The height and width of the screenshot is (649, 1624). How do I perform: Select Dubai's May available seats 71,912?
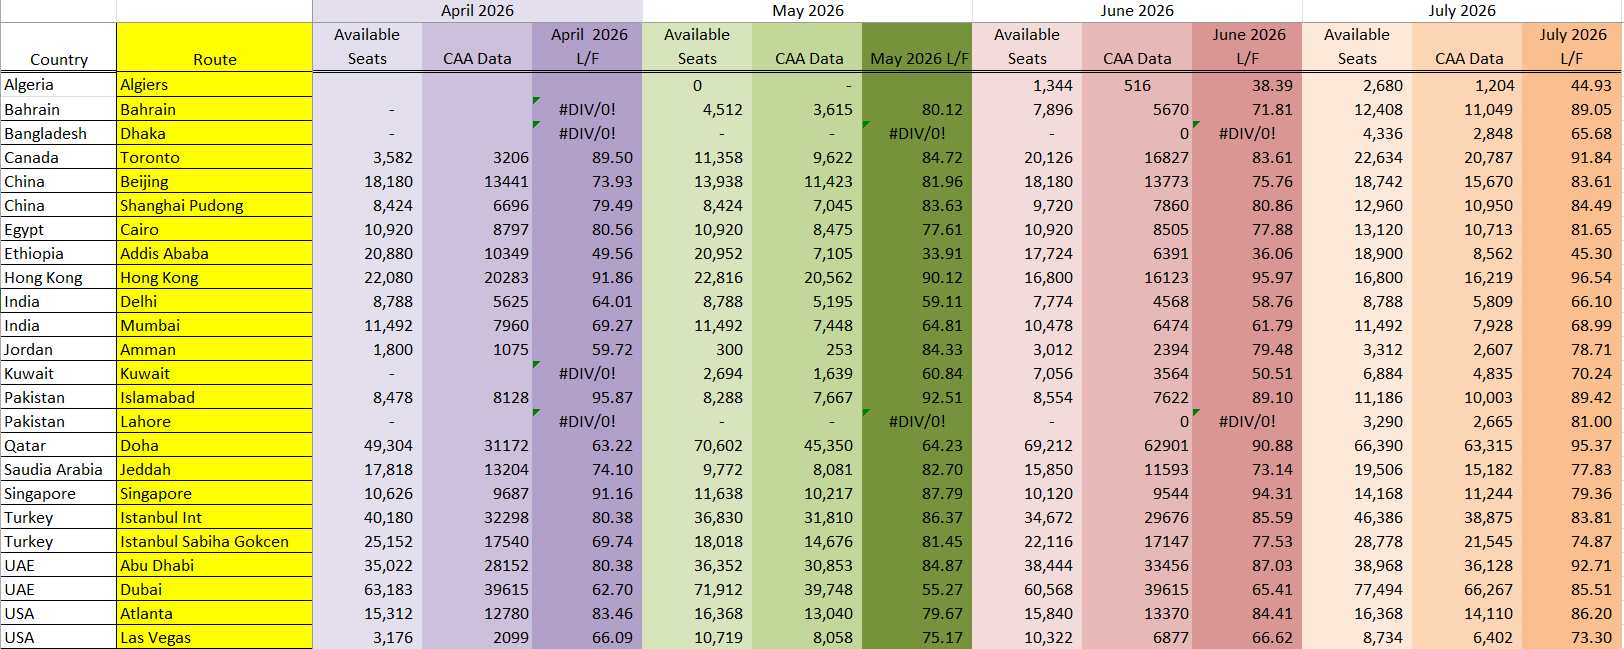coord(697,589)
